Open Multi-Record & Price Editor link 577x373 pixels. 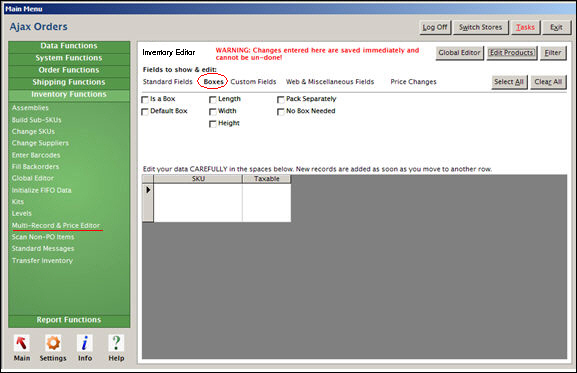tap(56, 225)
